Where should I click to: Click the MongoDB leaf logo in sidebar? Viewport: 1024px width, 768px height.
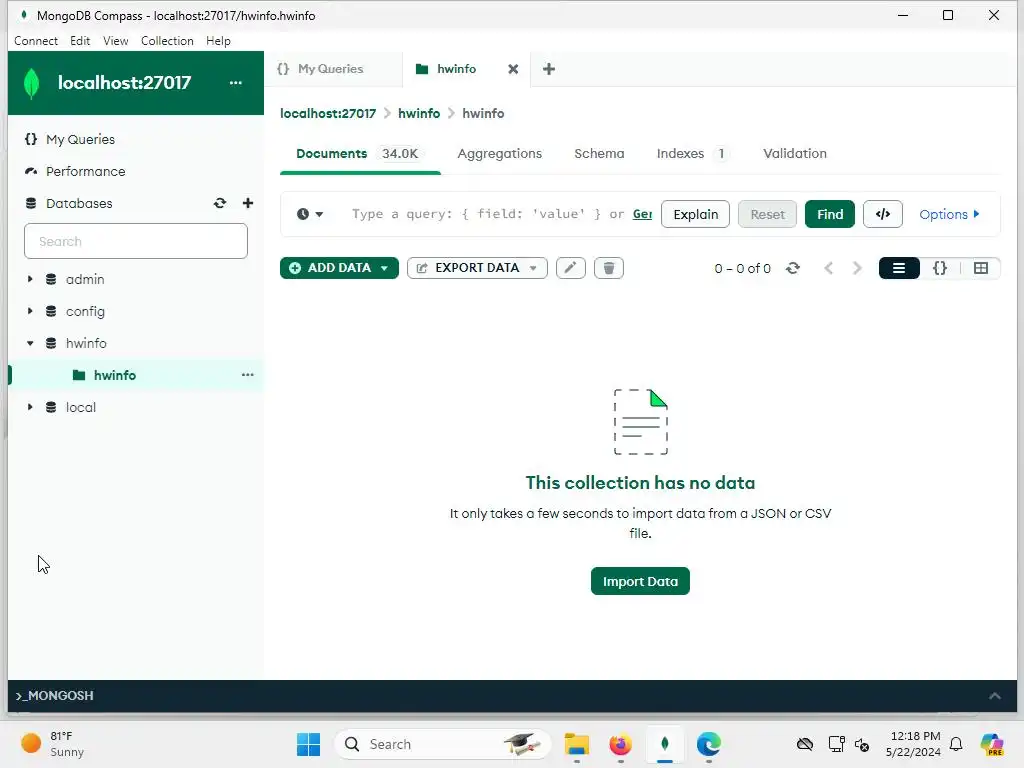[x=31, y=83]
